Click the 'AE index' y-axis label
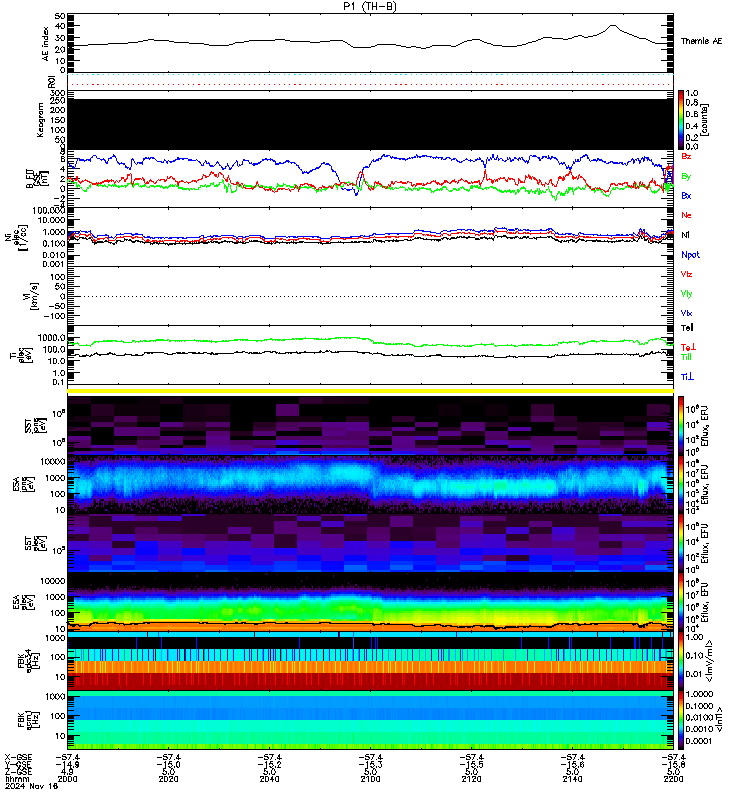The width and height of the screenshot is (750, 800). 46,44
